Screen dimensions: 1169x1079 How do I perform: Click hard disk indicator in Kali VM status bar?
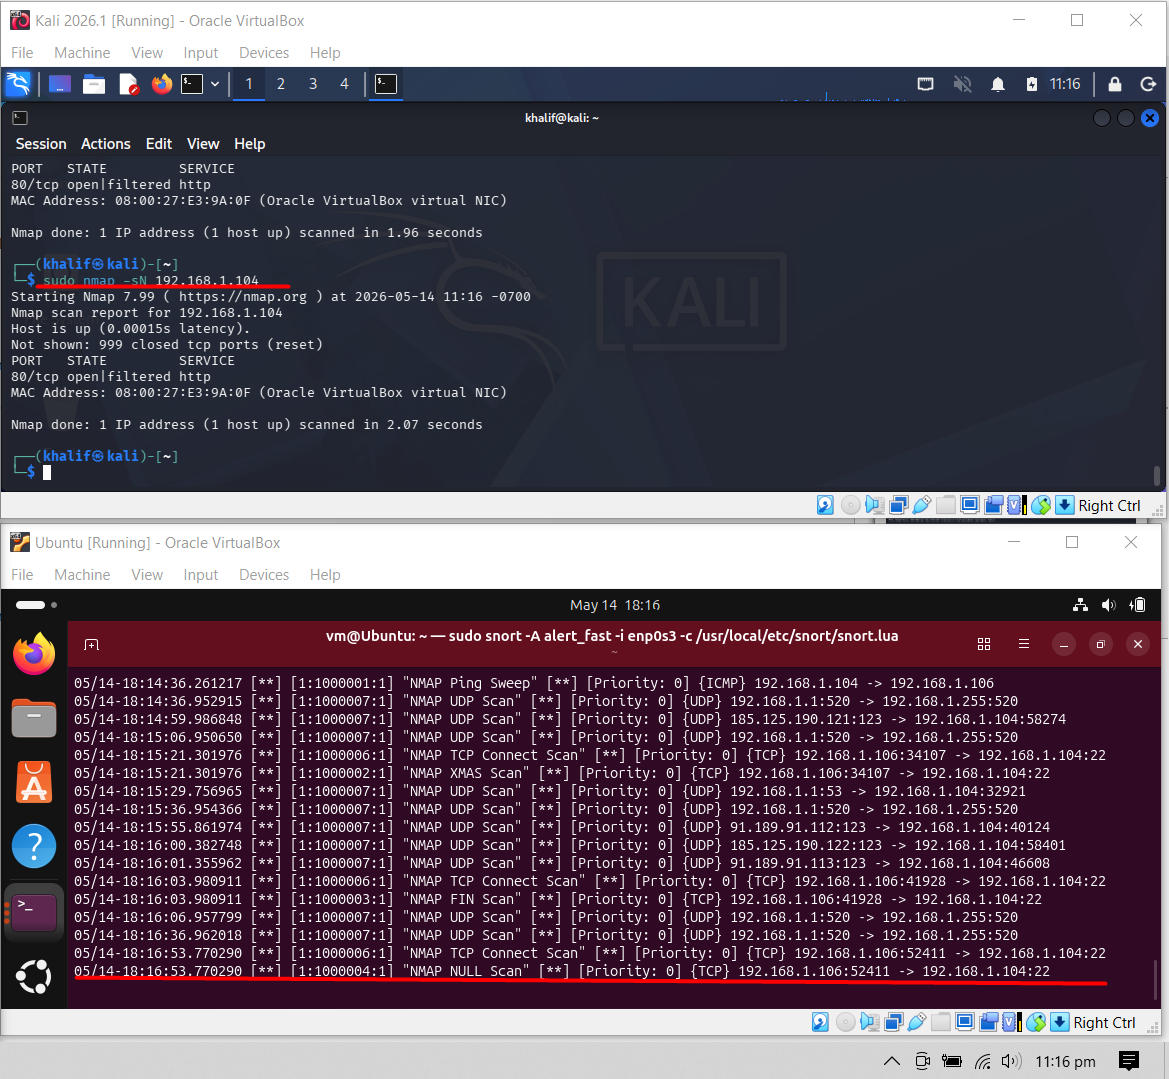(825, 505)
